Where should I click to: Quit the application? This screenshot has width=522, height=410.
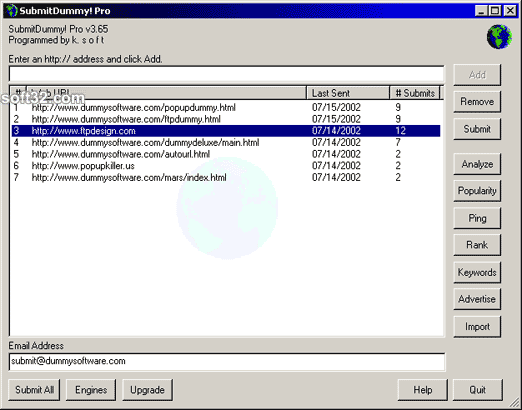pos(477,390)
